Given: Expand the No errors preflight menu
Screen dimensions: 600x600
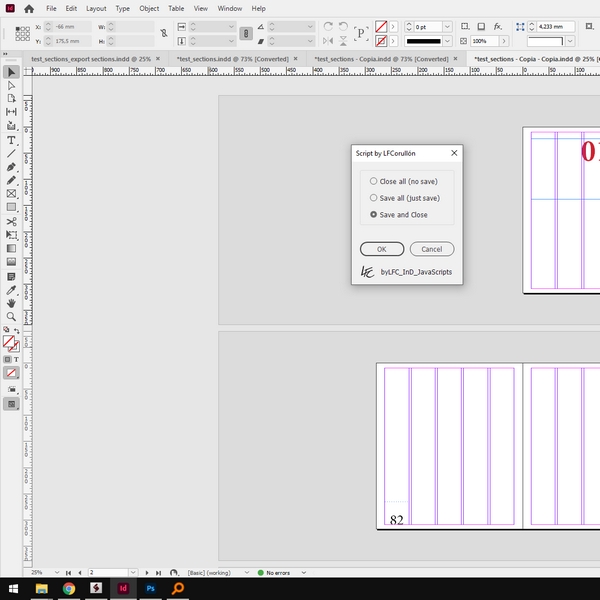Looking at the screenshot, I should click(304, 573).
